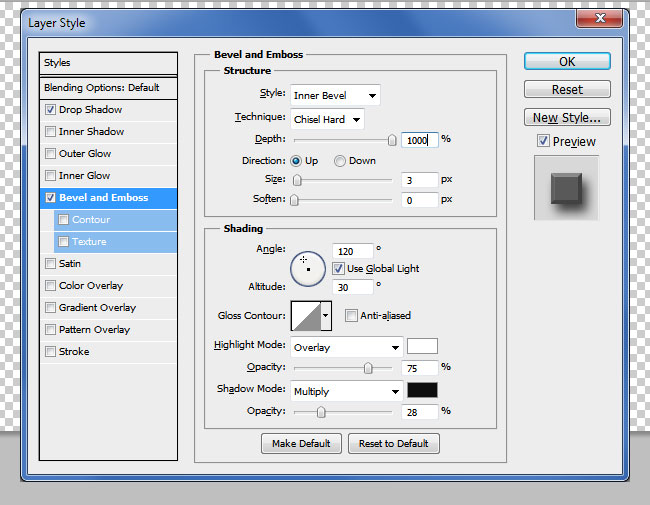Open the Style dropdown showing Inner Bevel

coord(335,96)
